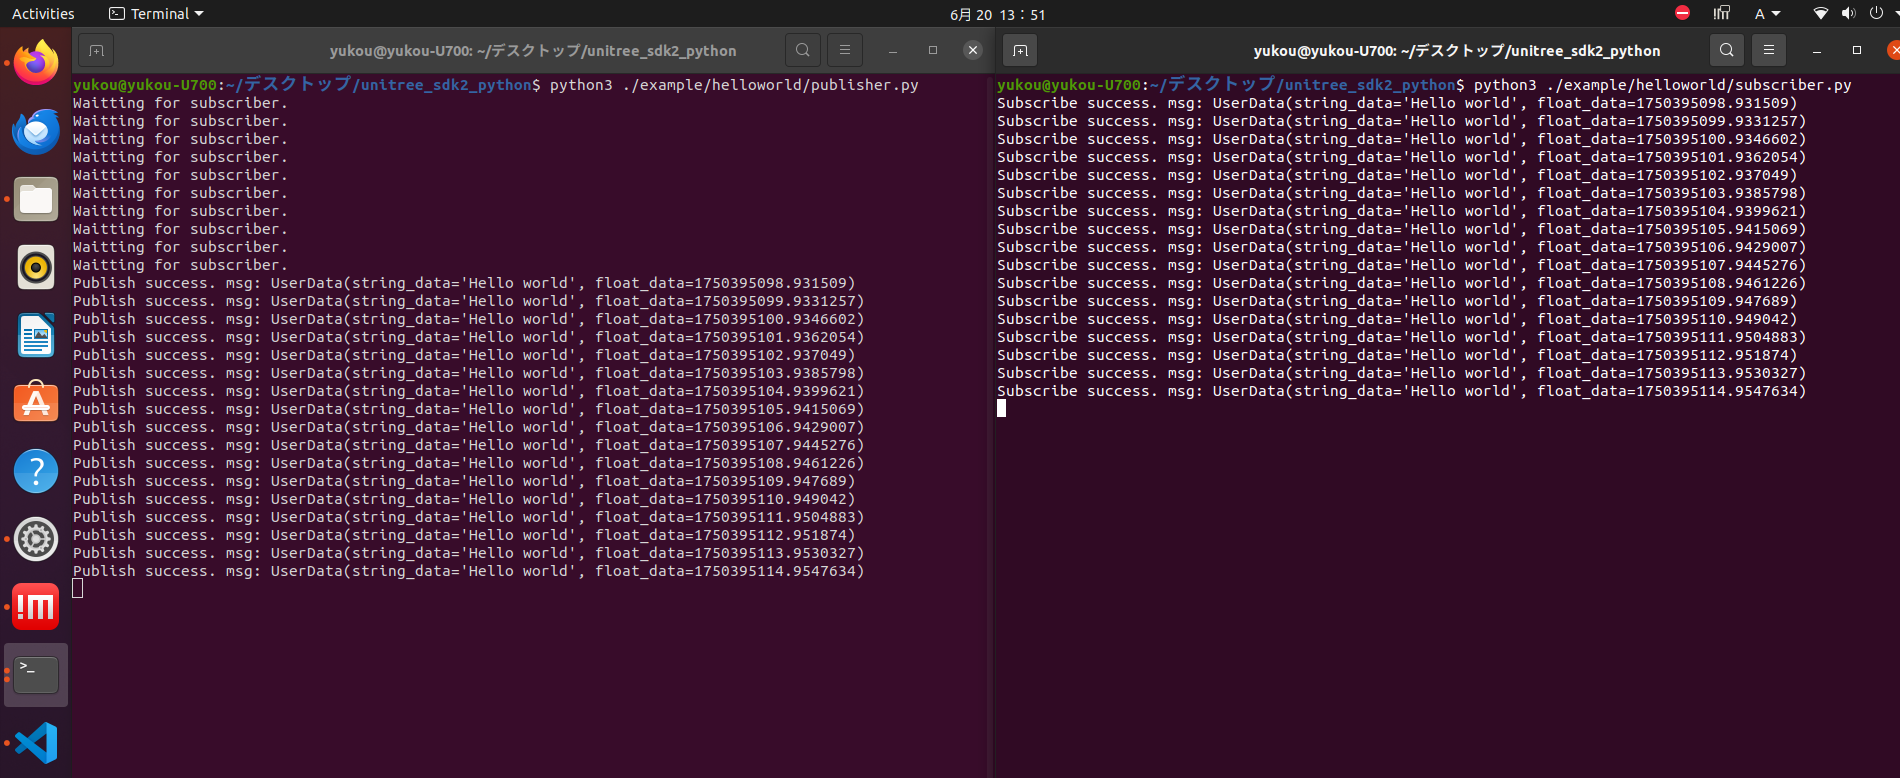This screenshot has height=778, width=1900.
Task: Open Visual Studio Code from the dock
Action: click(x=36, y=743)
